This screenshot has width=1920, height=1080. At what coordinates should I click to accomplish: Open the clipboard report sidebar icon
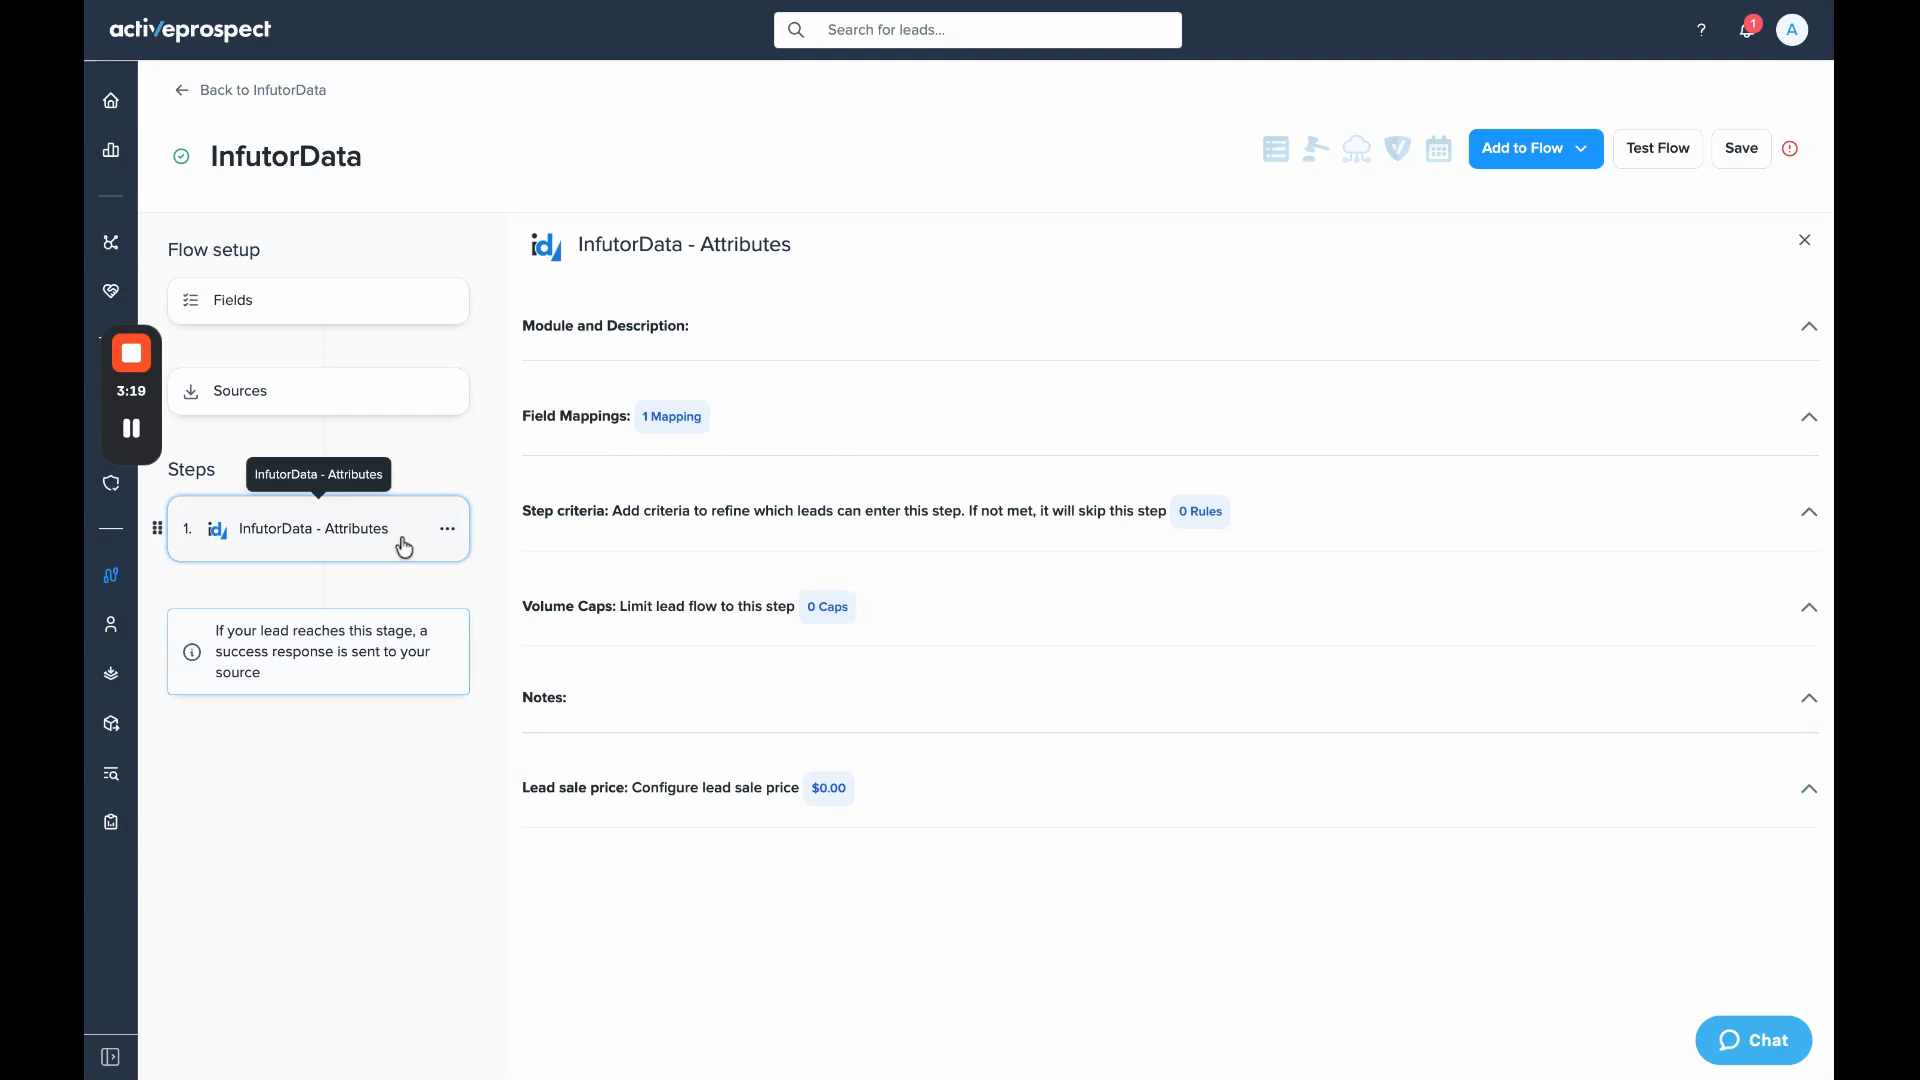tap(111, 822)
